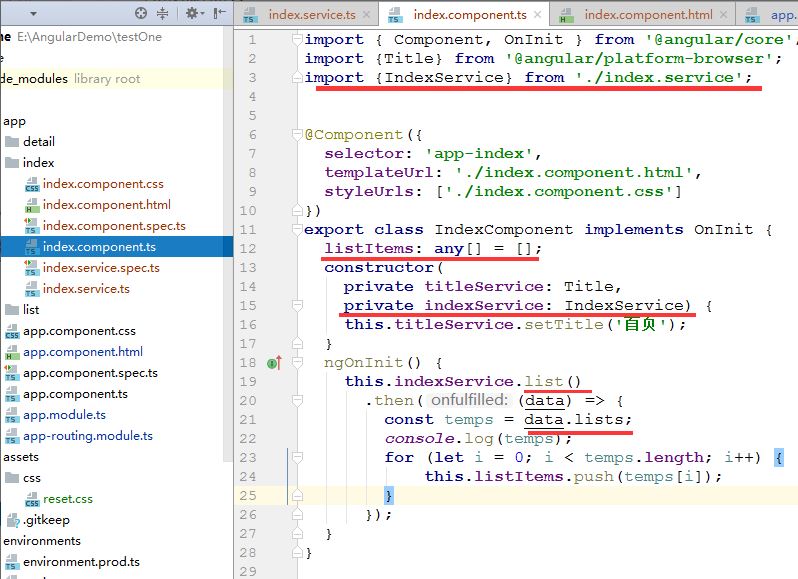Open index.component.spec.ts in project tree

114,225
